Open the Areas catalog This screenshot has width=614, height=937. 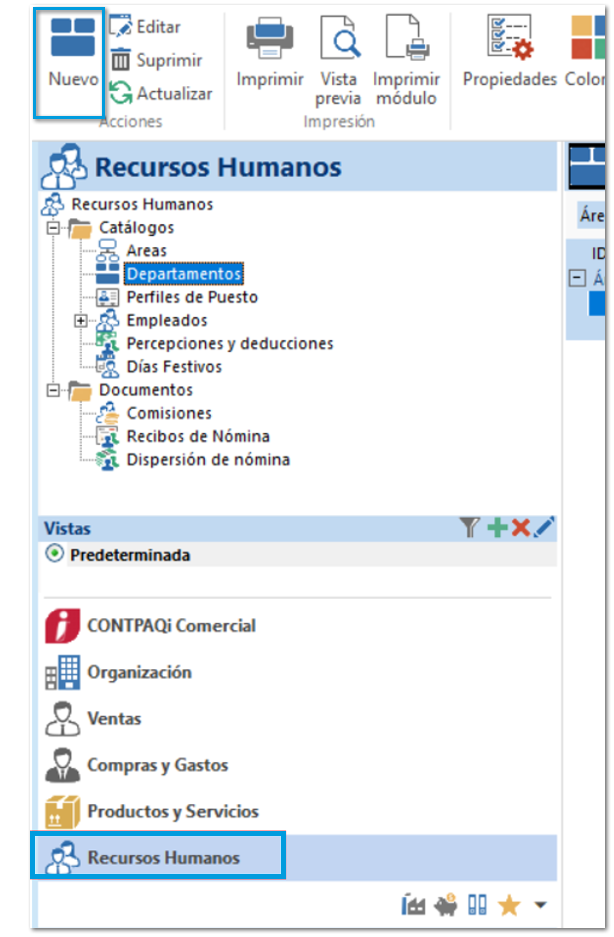146,251
